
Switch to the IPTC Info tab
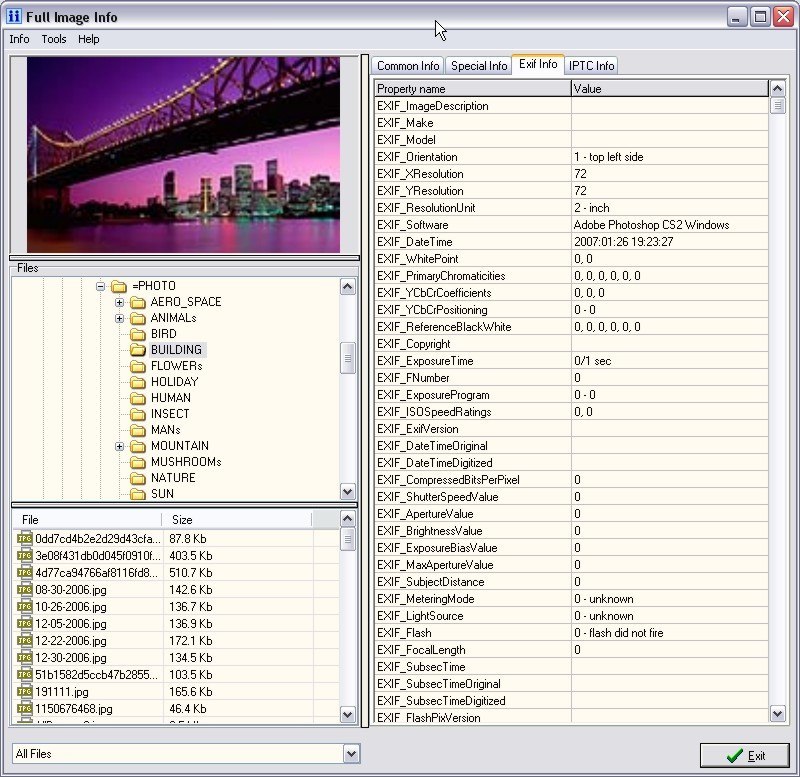pyautogui.click(x=592, y=66)
